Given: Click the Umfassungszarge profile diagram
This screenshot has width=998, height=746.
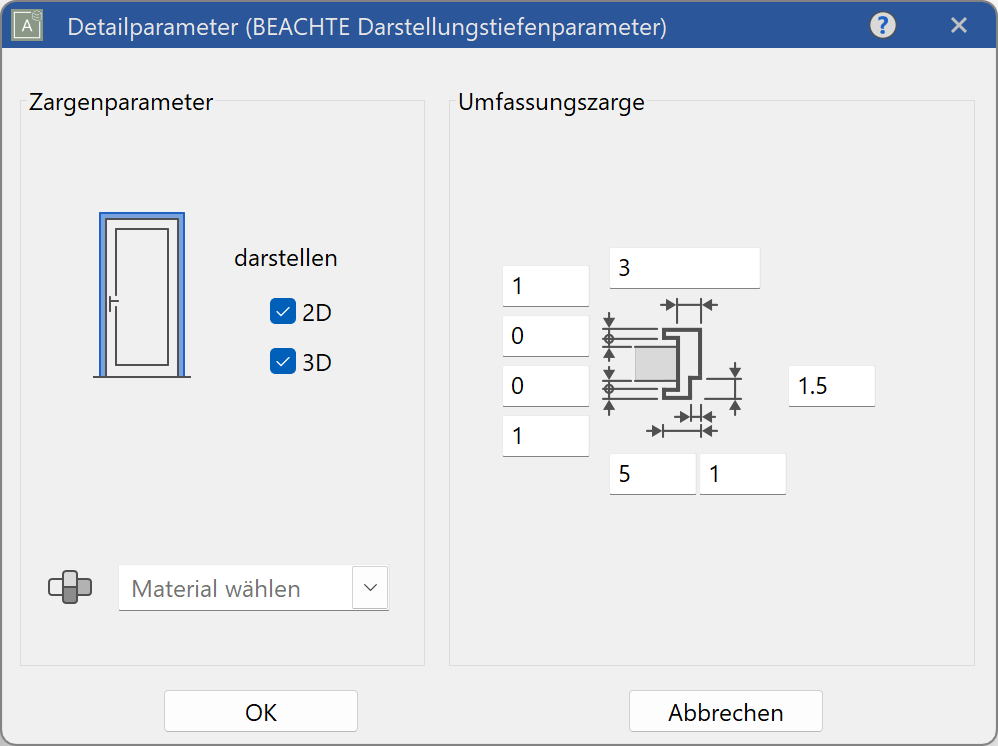Looking at the screenshot, I should pos(672,368).
